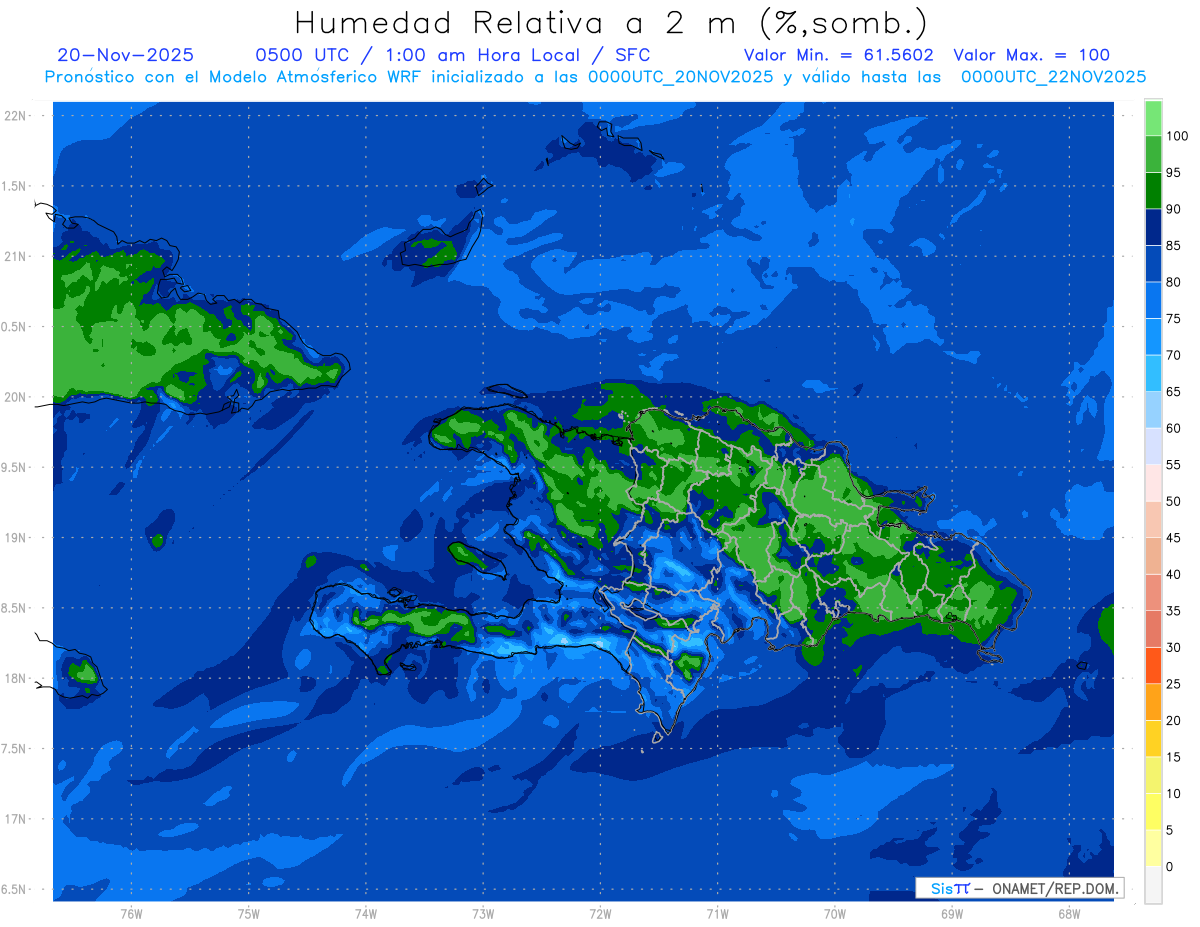Click the legend value '15'

click(x=1173, y=757)
